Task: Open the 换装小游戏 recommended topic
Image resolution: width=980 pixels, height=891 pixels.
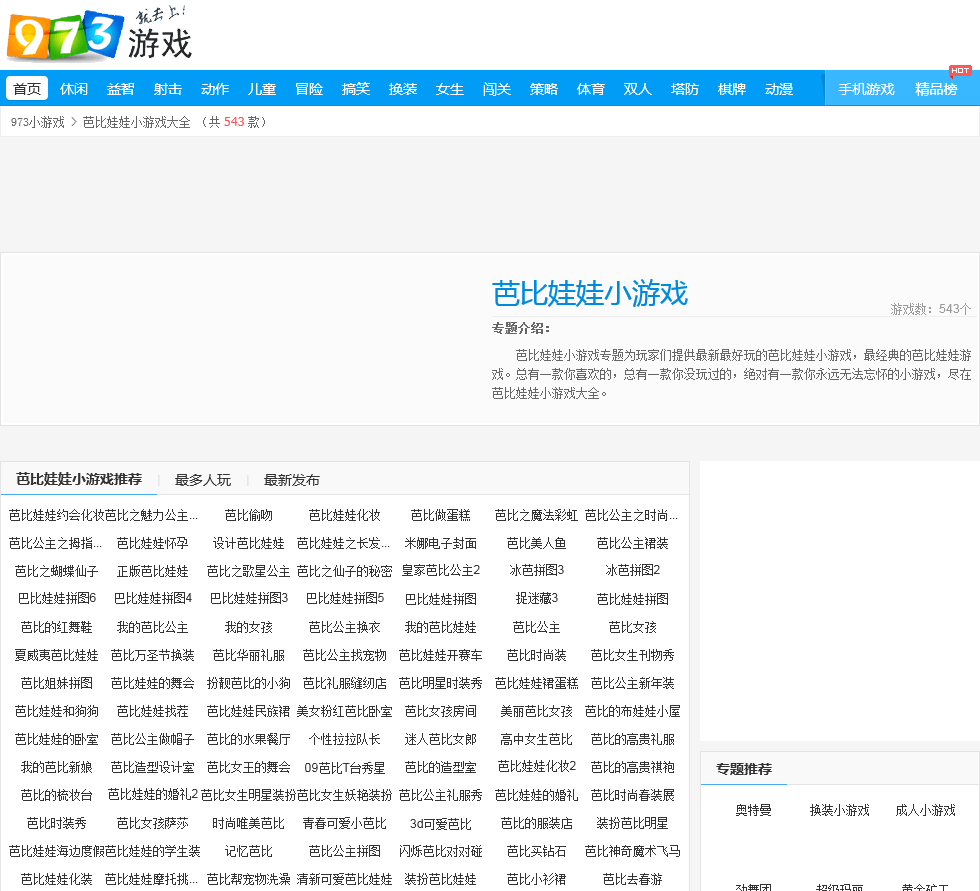Action: coord(839,810)
